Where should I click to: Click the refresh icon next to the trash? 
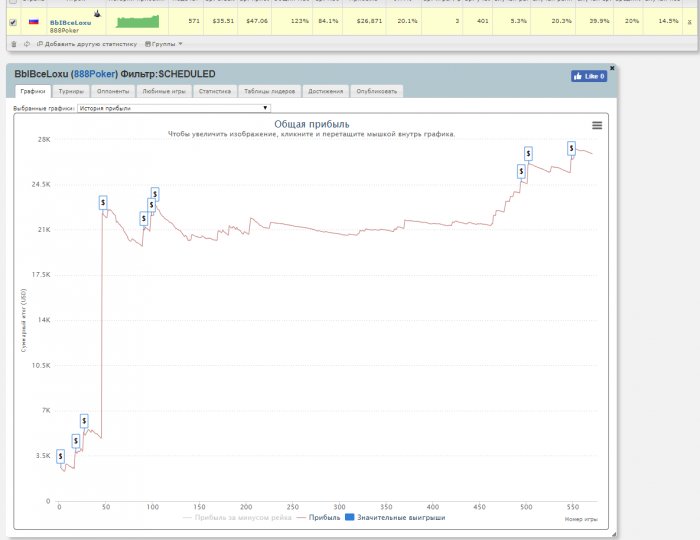26,44
